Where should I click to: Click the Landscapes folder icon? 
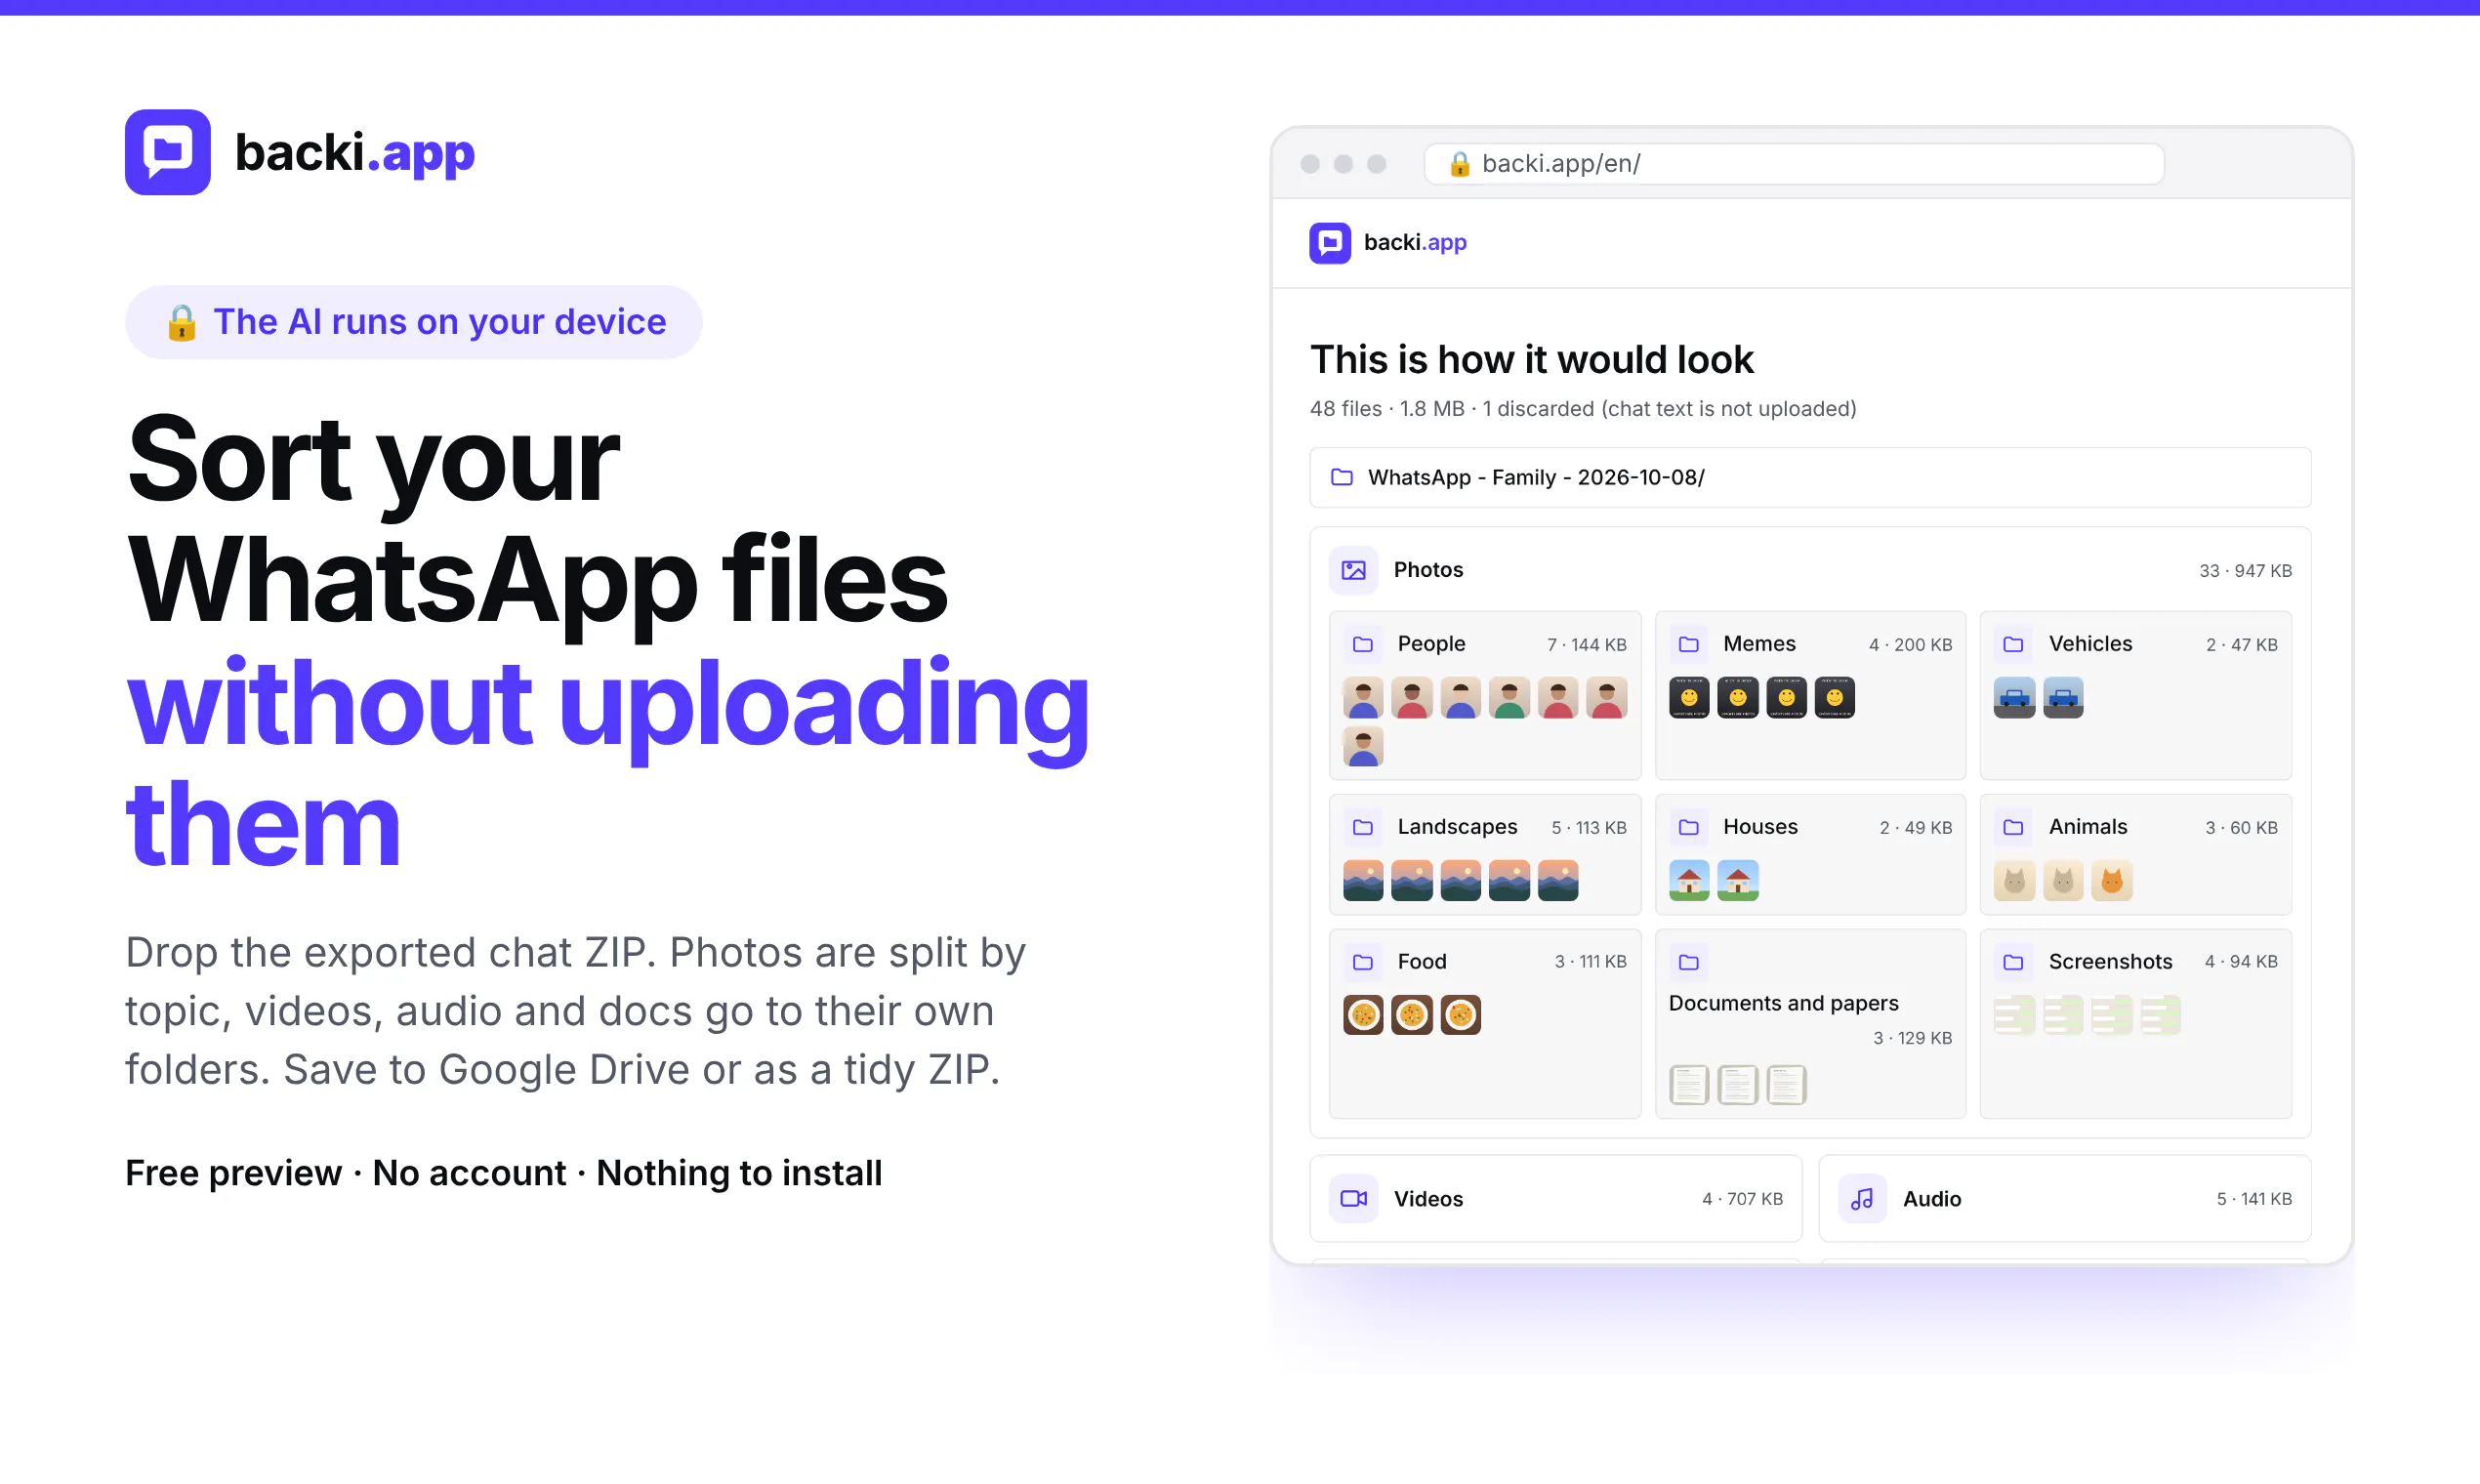pos(1362,827)
